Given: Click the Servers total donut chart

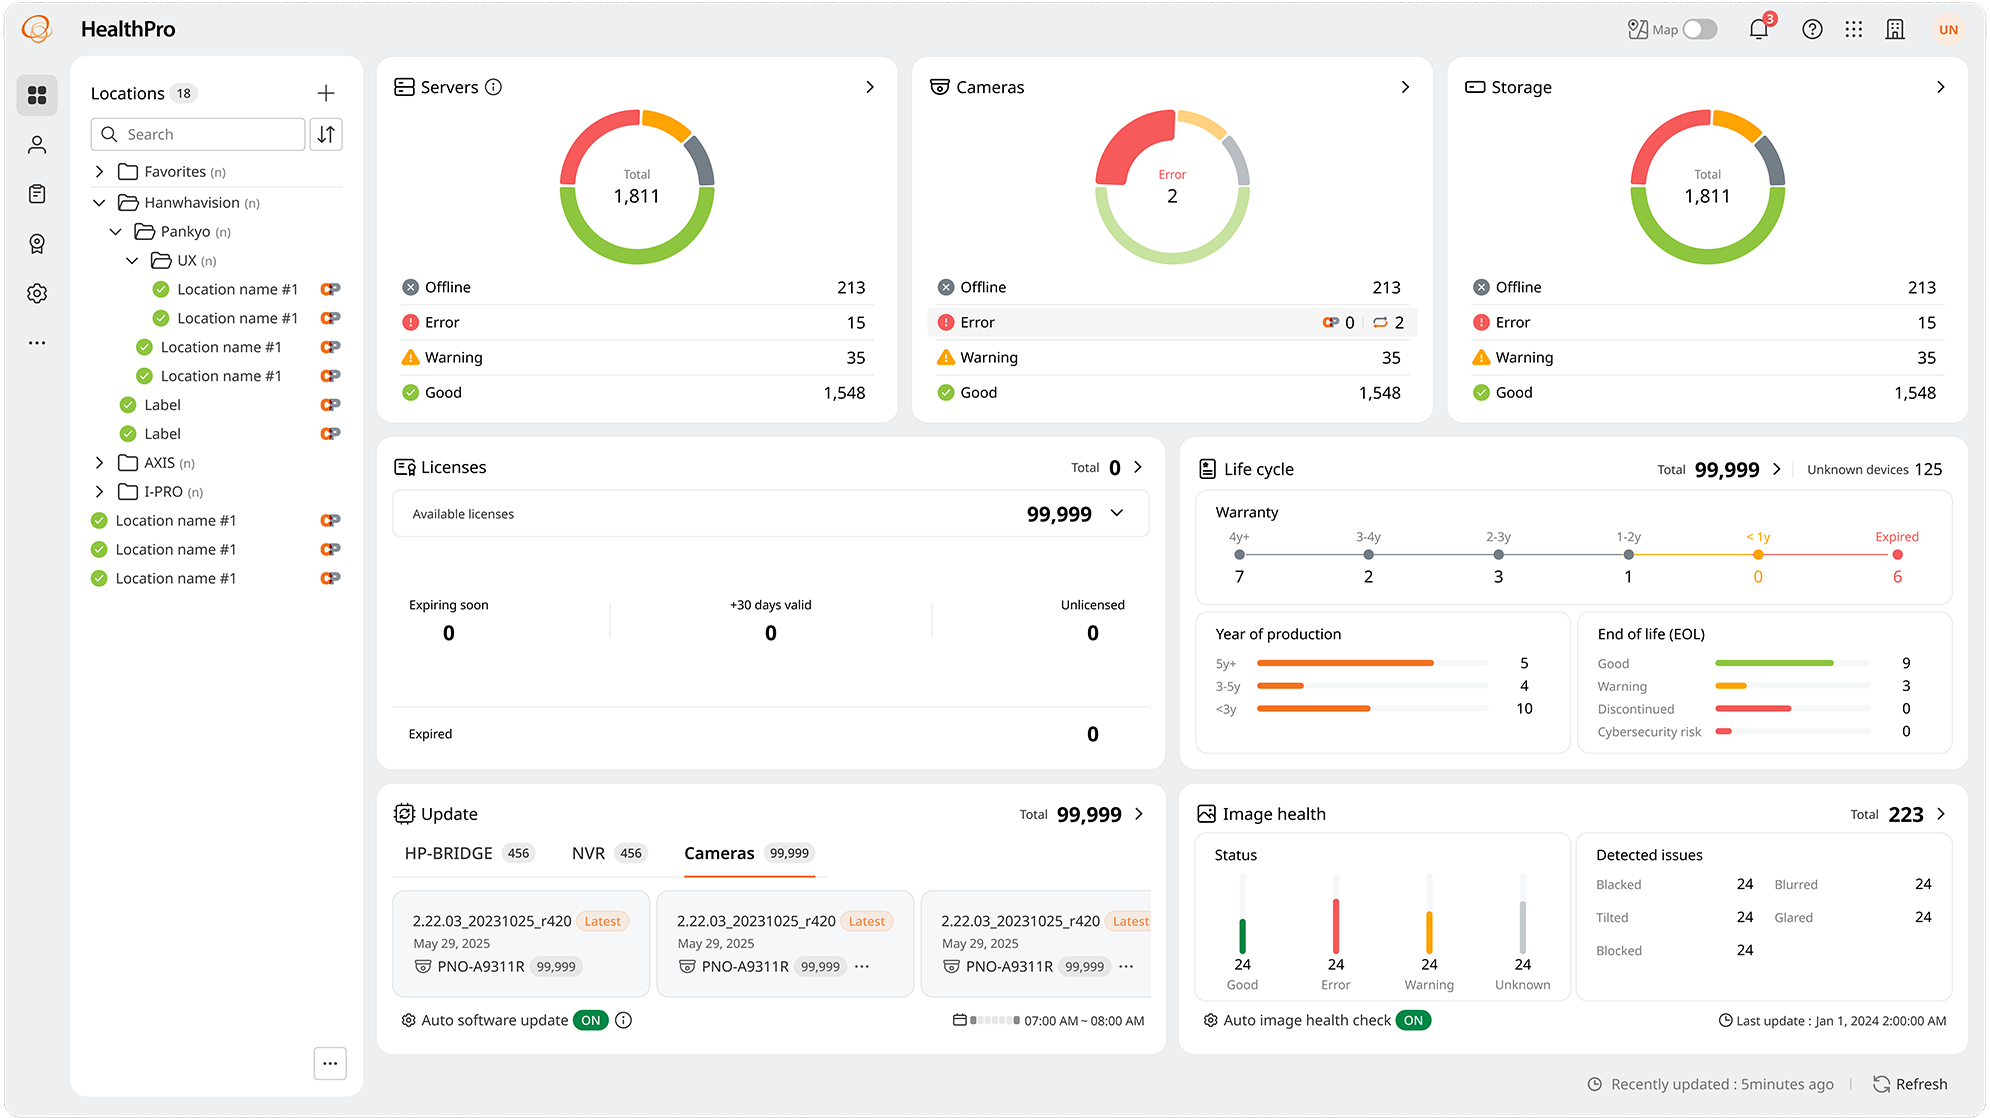Looking at the screenshot, I should [637, 187].
